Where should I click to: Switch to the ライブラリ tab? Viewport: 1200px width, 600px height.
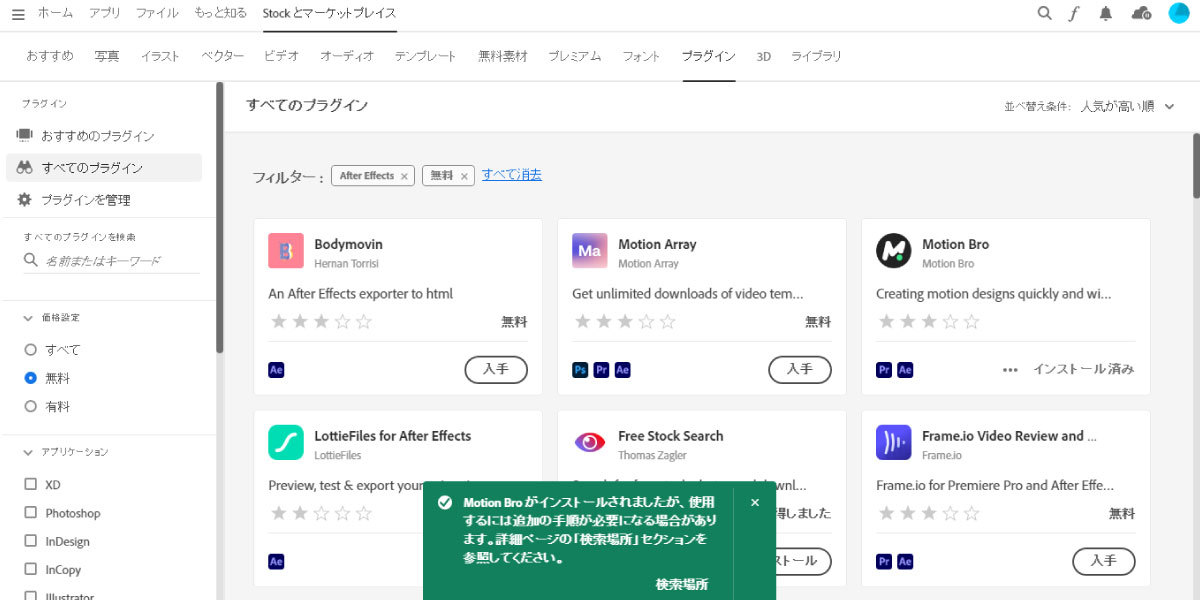(816, 56)
